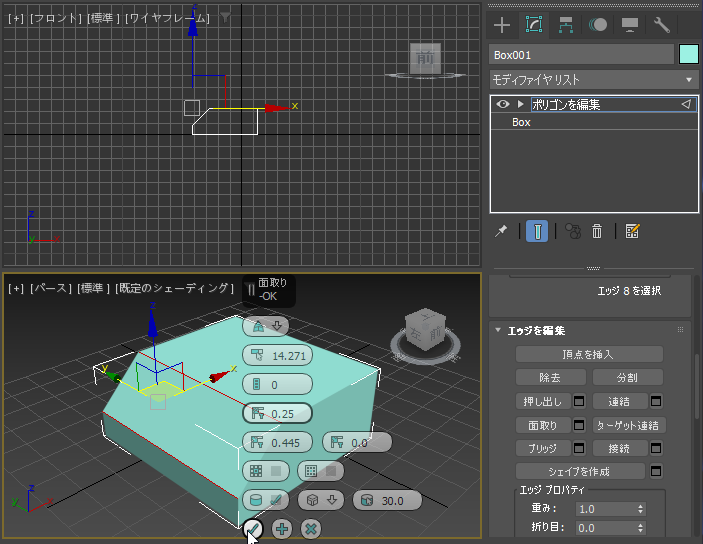Viewport: 703px width, 544px height.
Task: Open the Display panel tab
Action: click(x=630, y=25)
